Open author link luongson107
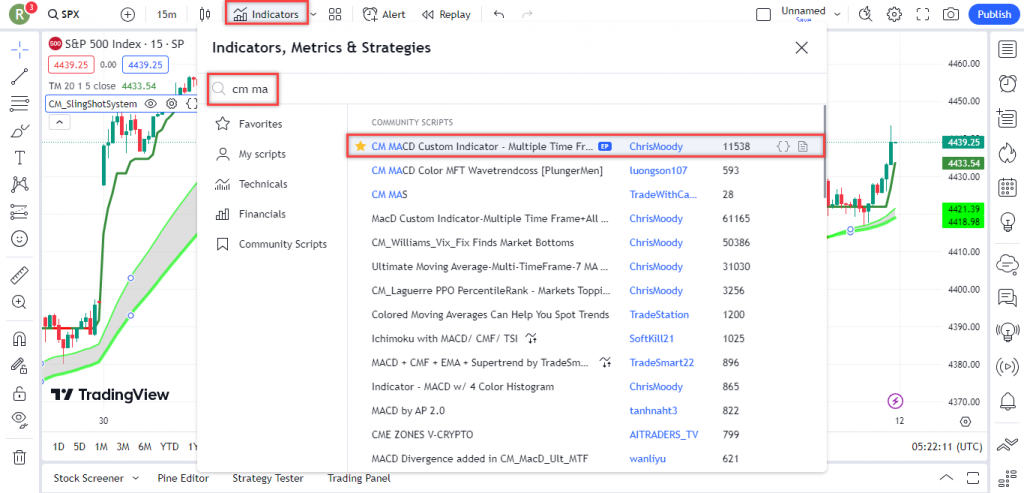 tap(658, 170)
